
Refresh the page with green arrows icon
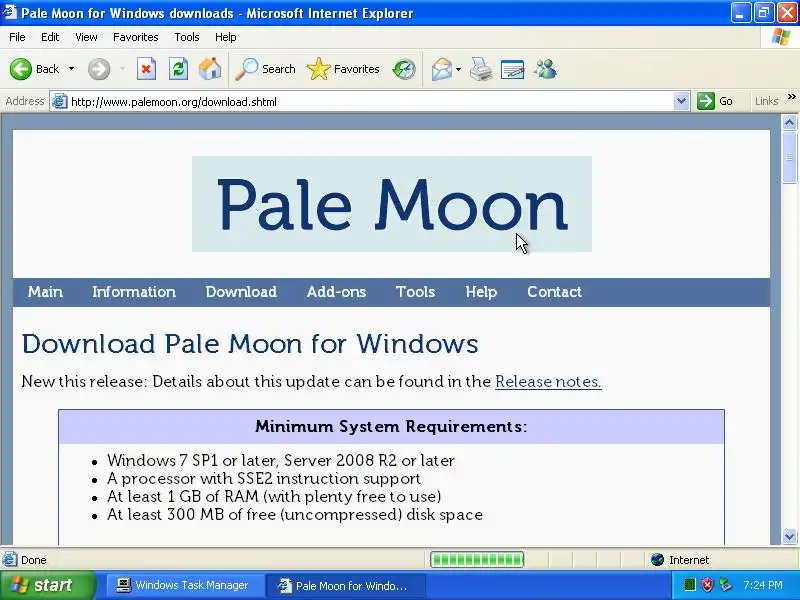coord(179,69)
